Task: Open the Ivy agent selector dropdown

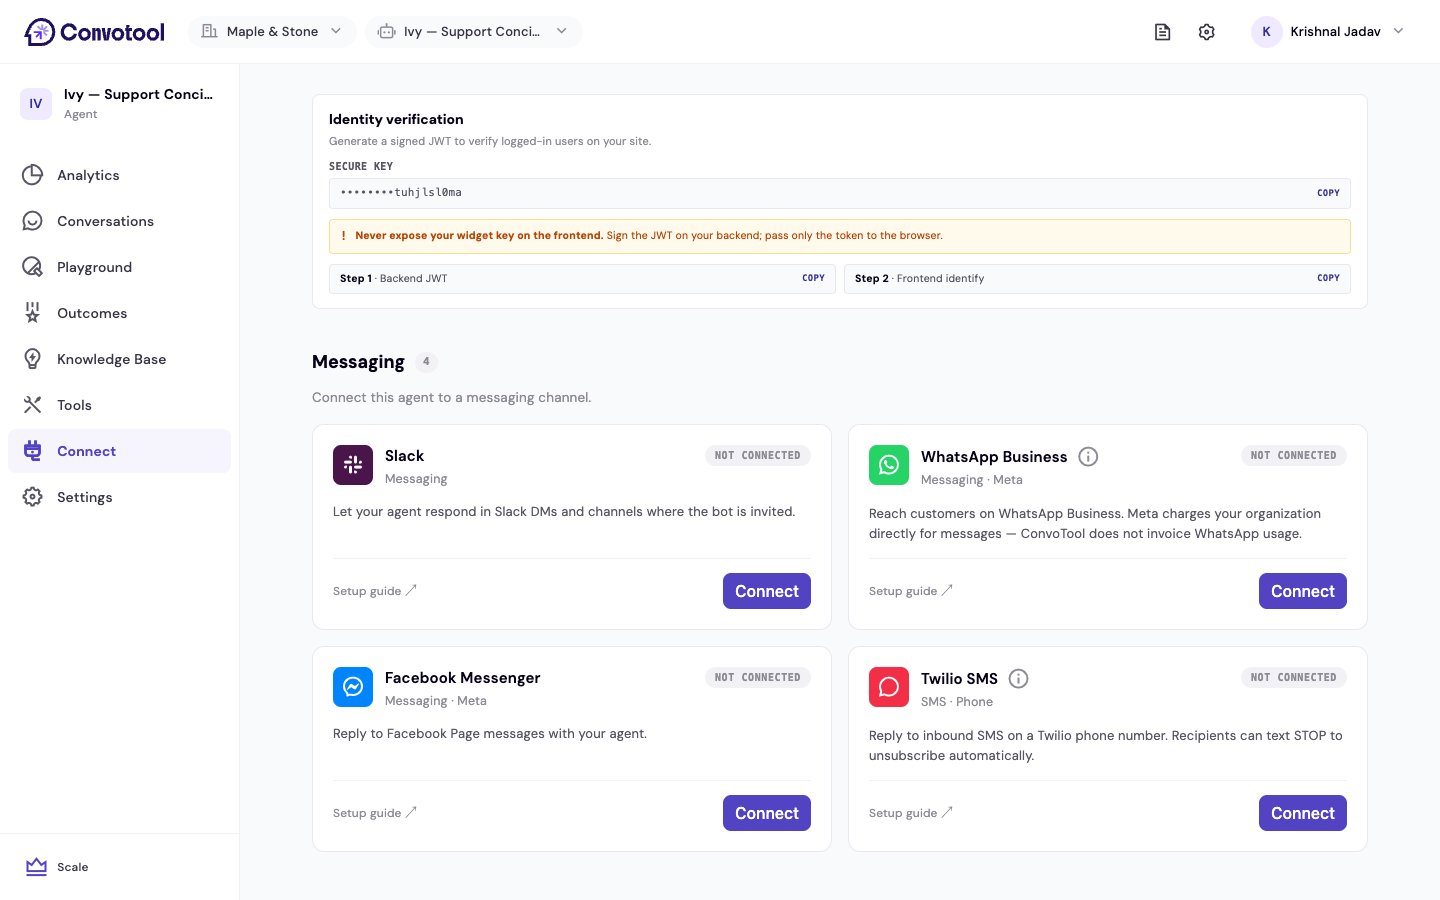Action: [473, 32]
